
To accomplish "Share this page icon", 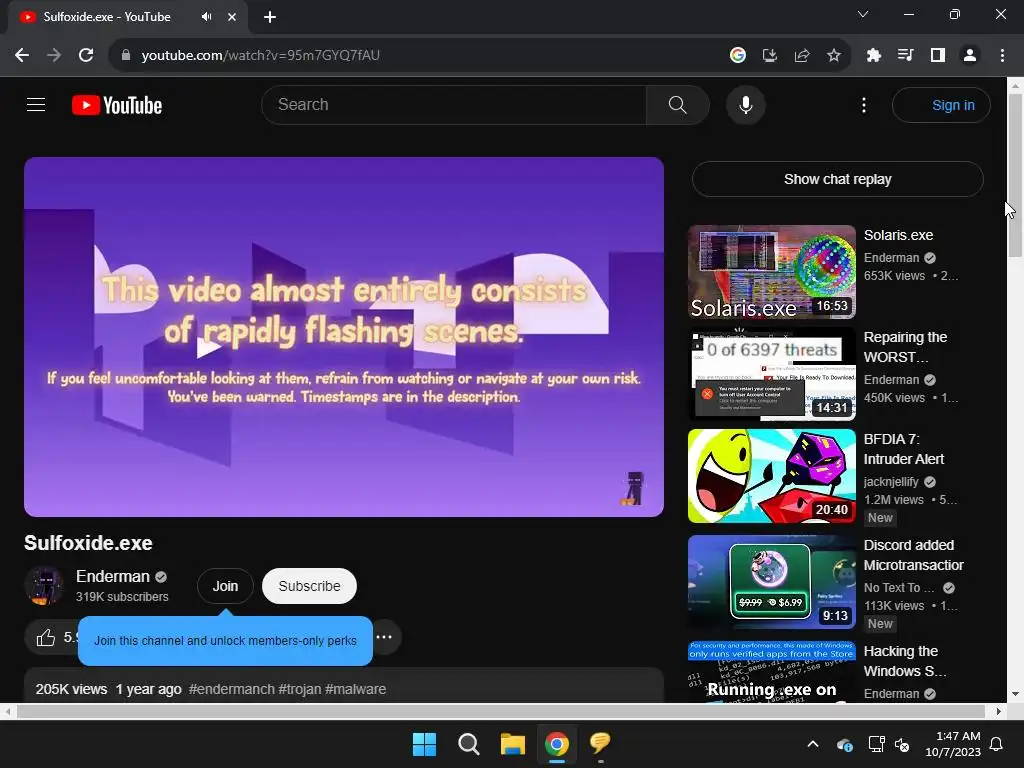I will point(801,55).
